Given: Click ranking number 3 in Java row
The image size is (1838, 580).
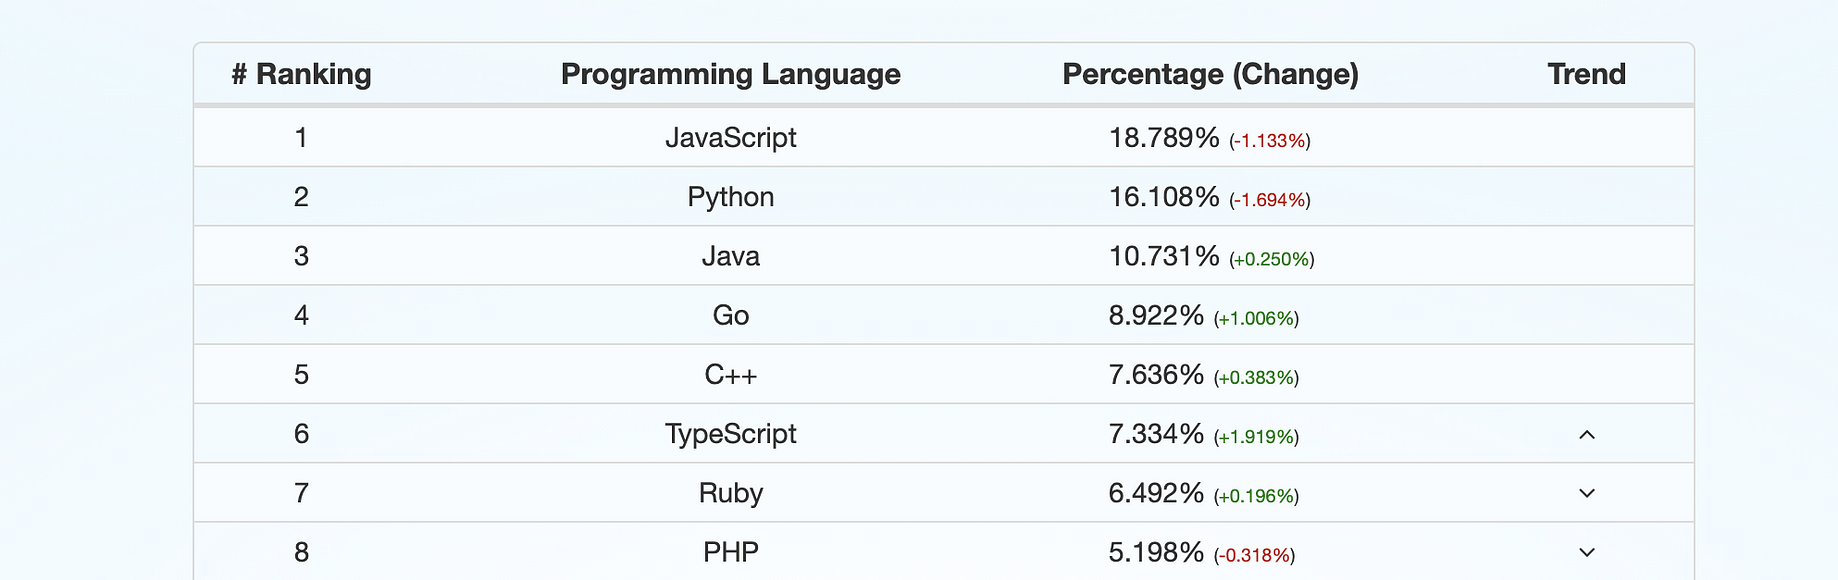Looking at the screenshot, I should 301,256.
